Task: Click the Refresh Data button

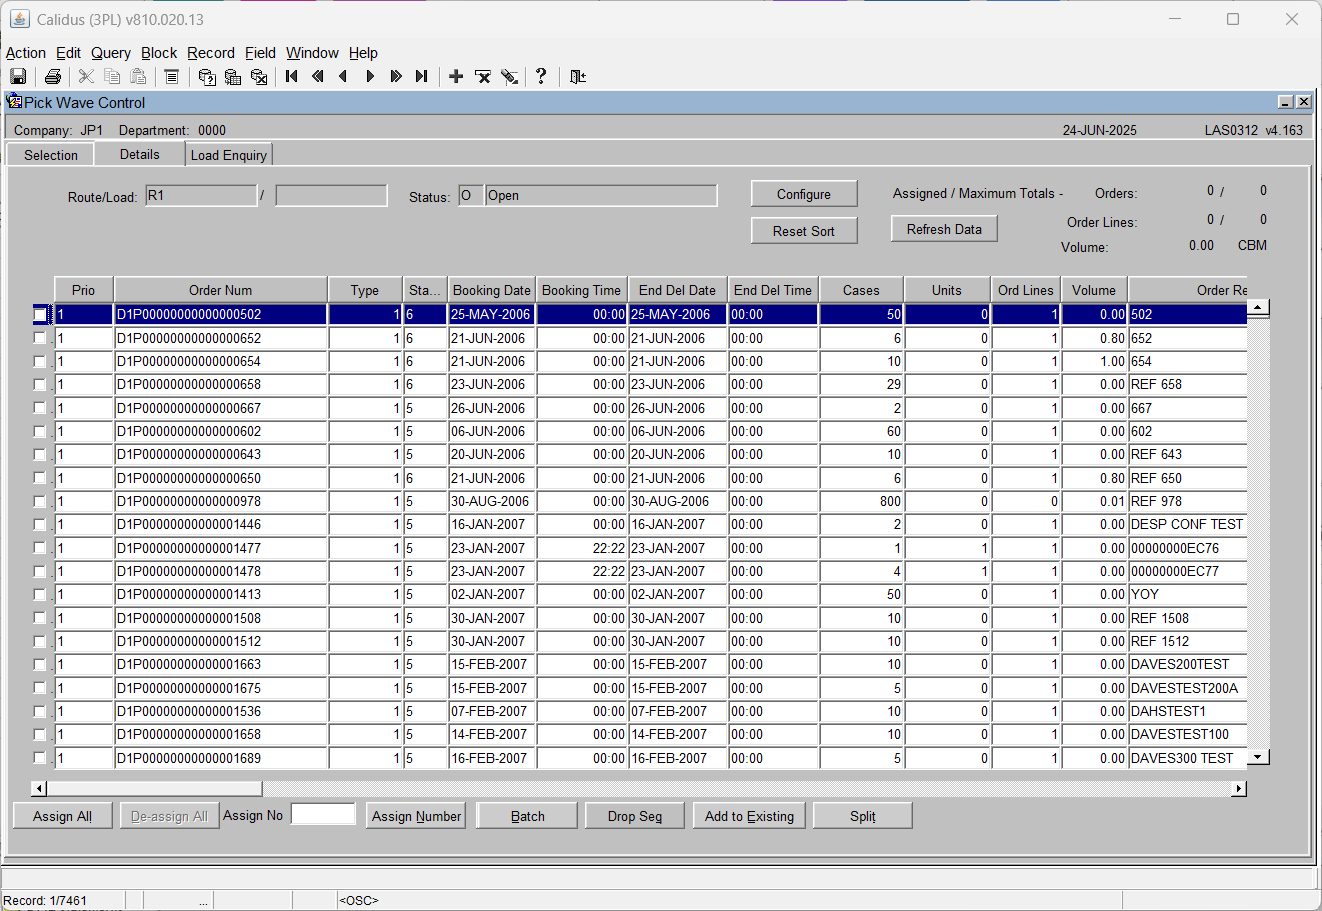Action: click(x=944, y=229)
